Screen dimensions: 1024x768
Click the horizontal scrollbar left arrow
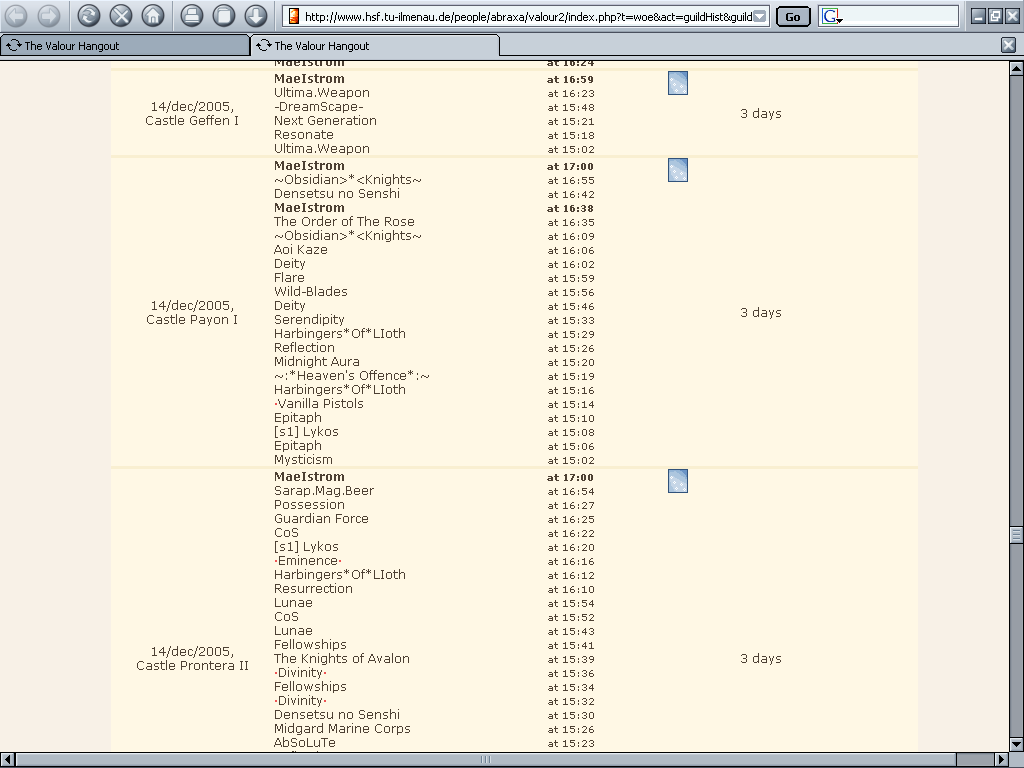click(x=7, y=760)
